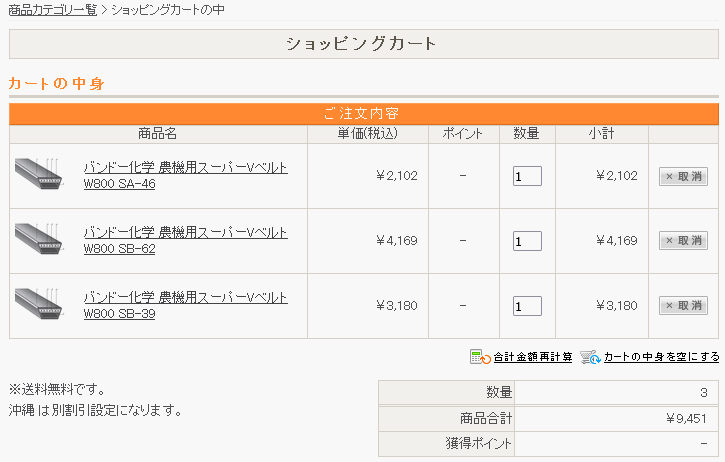Click the SA-46 belt product thumbnail
The image size is (725, 462).
[40, 176]
